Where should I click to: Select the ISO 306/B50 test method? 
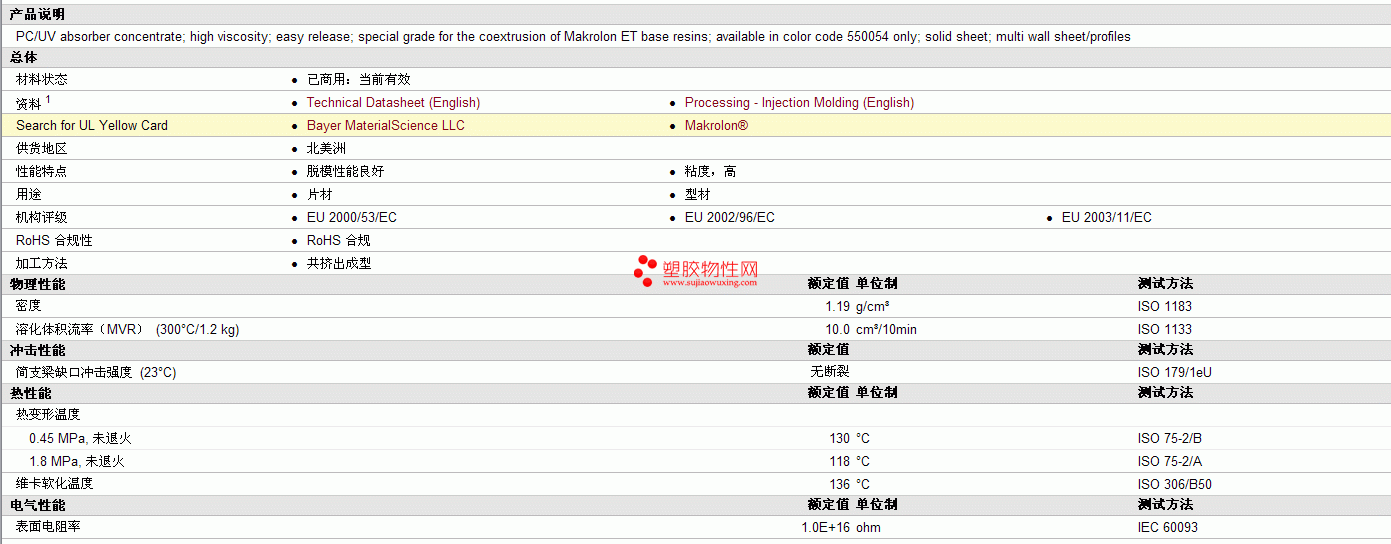click(1175, 484)
